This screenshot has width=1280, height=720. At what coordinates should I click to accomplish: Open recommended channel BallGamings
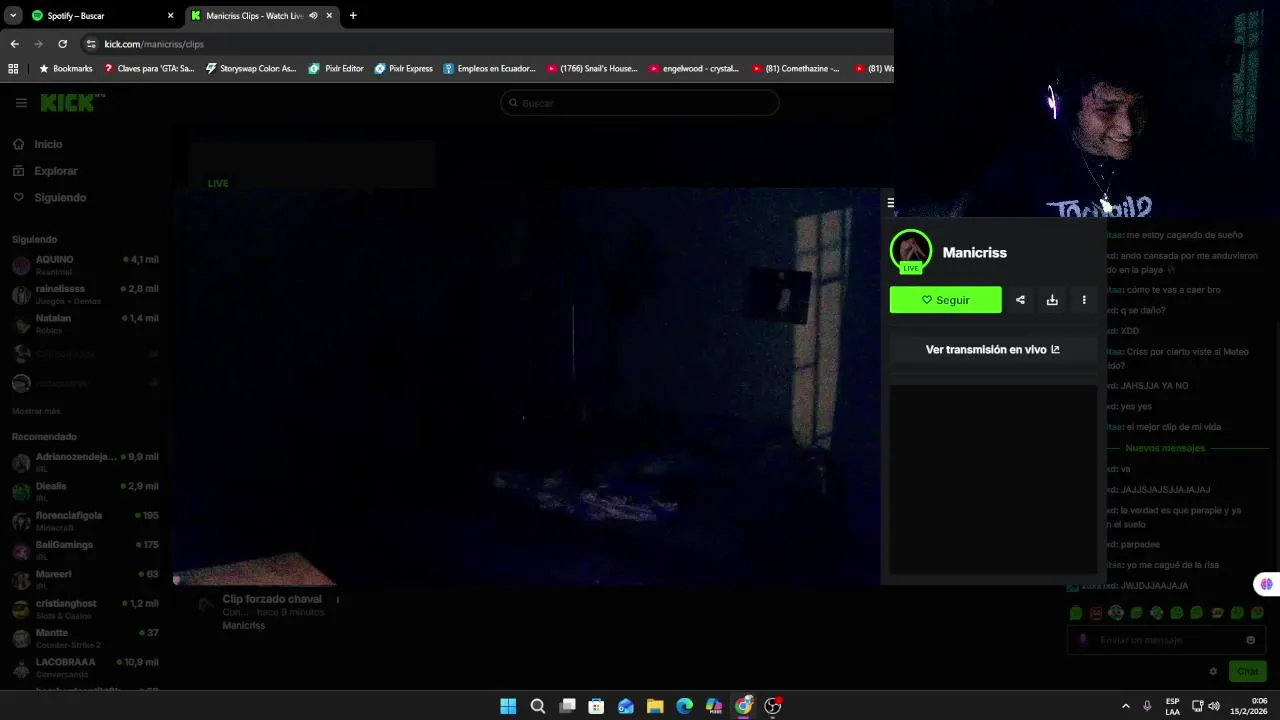pyautogui.click(x=85, y=550)
